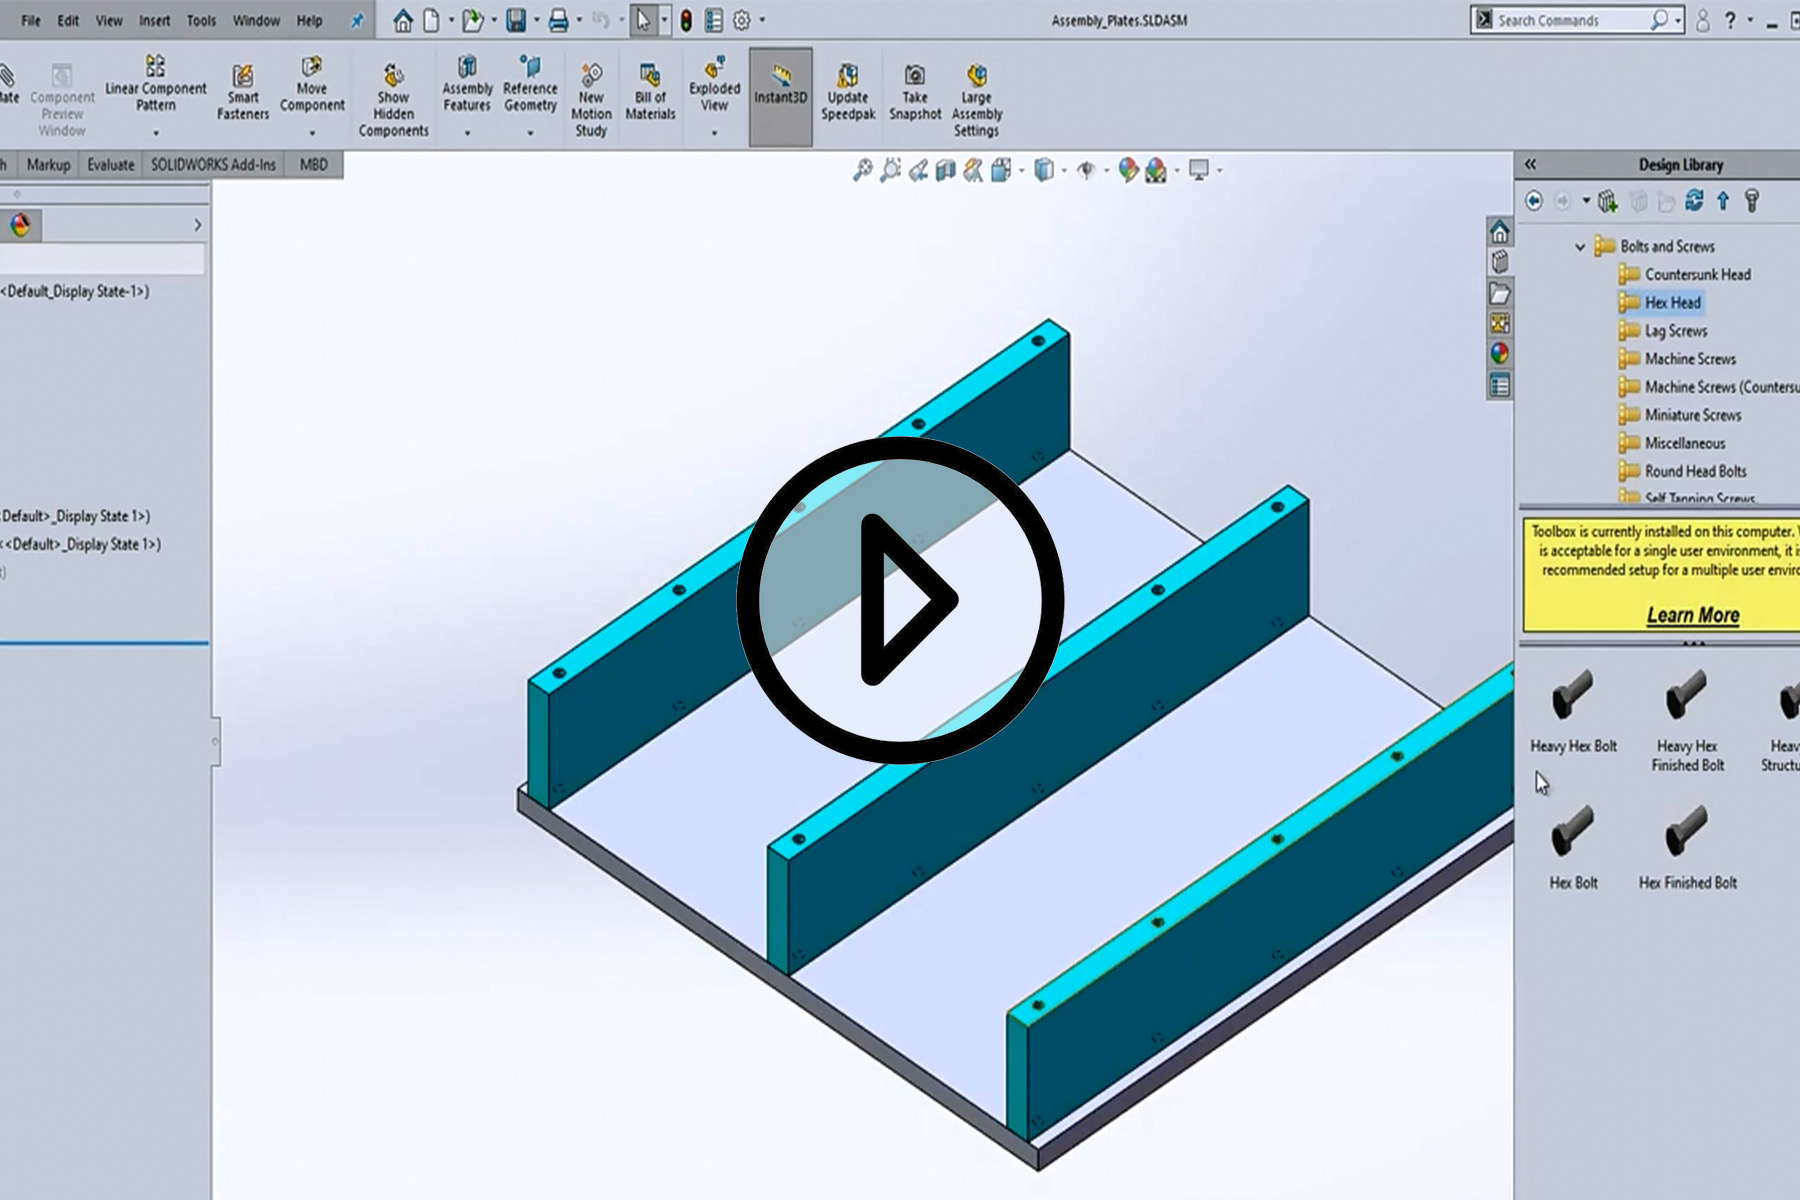Screen dimensions: 1800x1200
Task: Open the Help question mark icon
Action: [1730, 20]
